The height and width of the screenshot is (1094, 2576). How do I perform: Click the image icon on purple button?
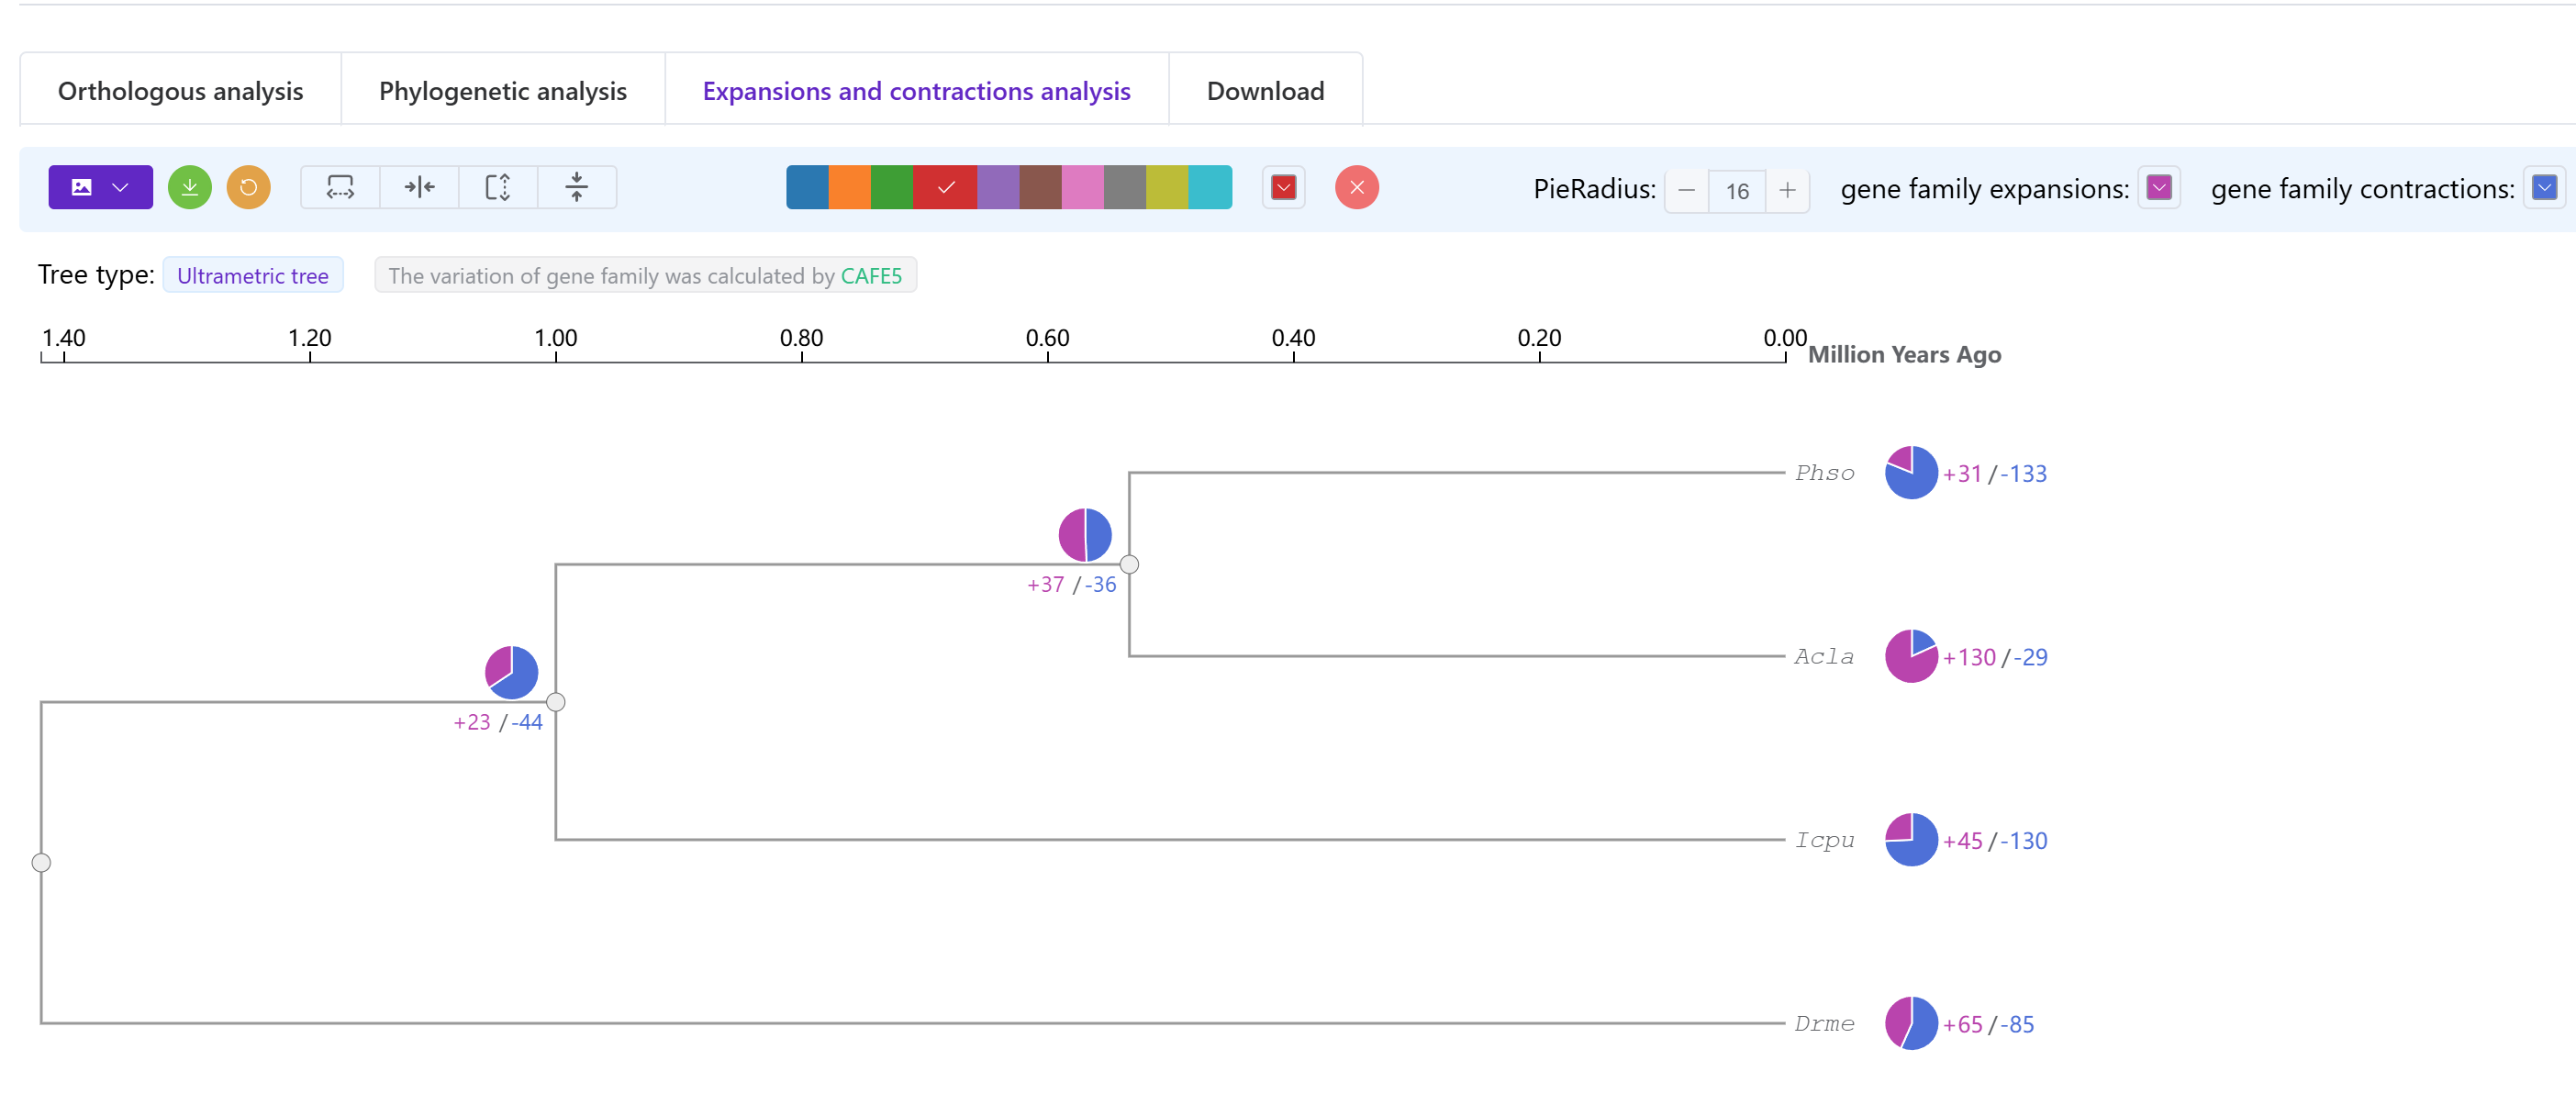82,187
